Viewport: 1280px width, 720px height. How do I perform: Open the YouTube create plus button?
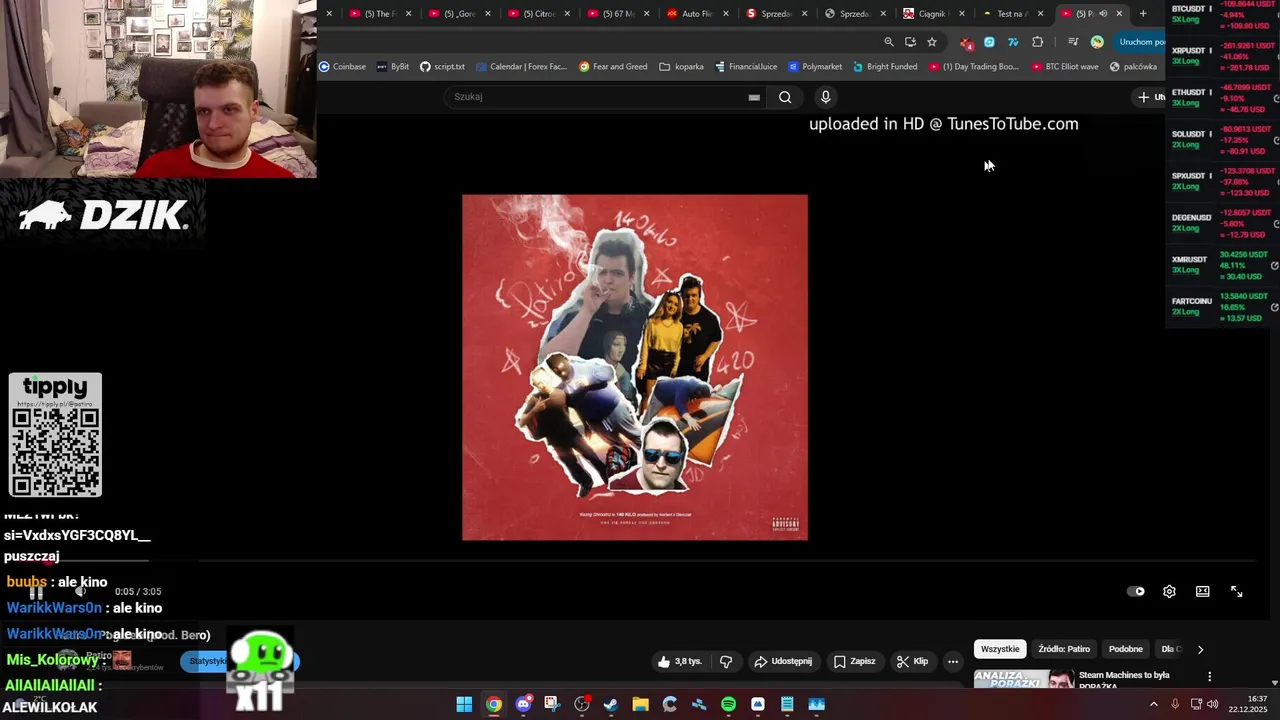1150,97
